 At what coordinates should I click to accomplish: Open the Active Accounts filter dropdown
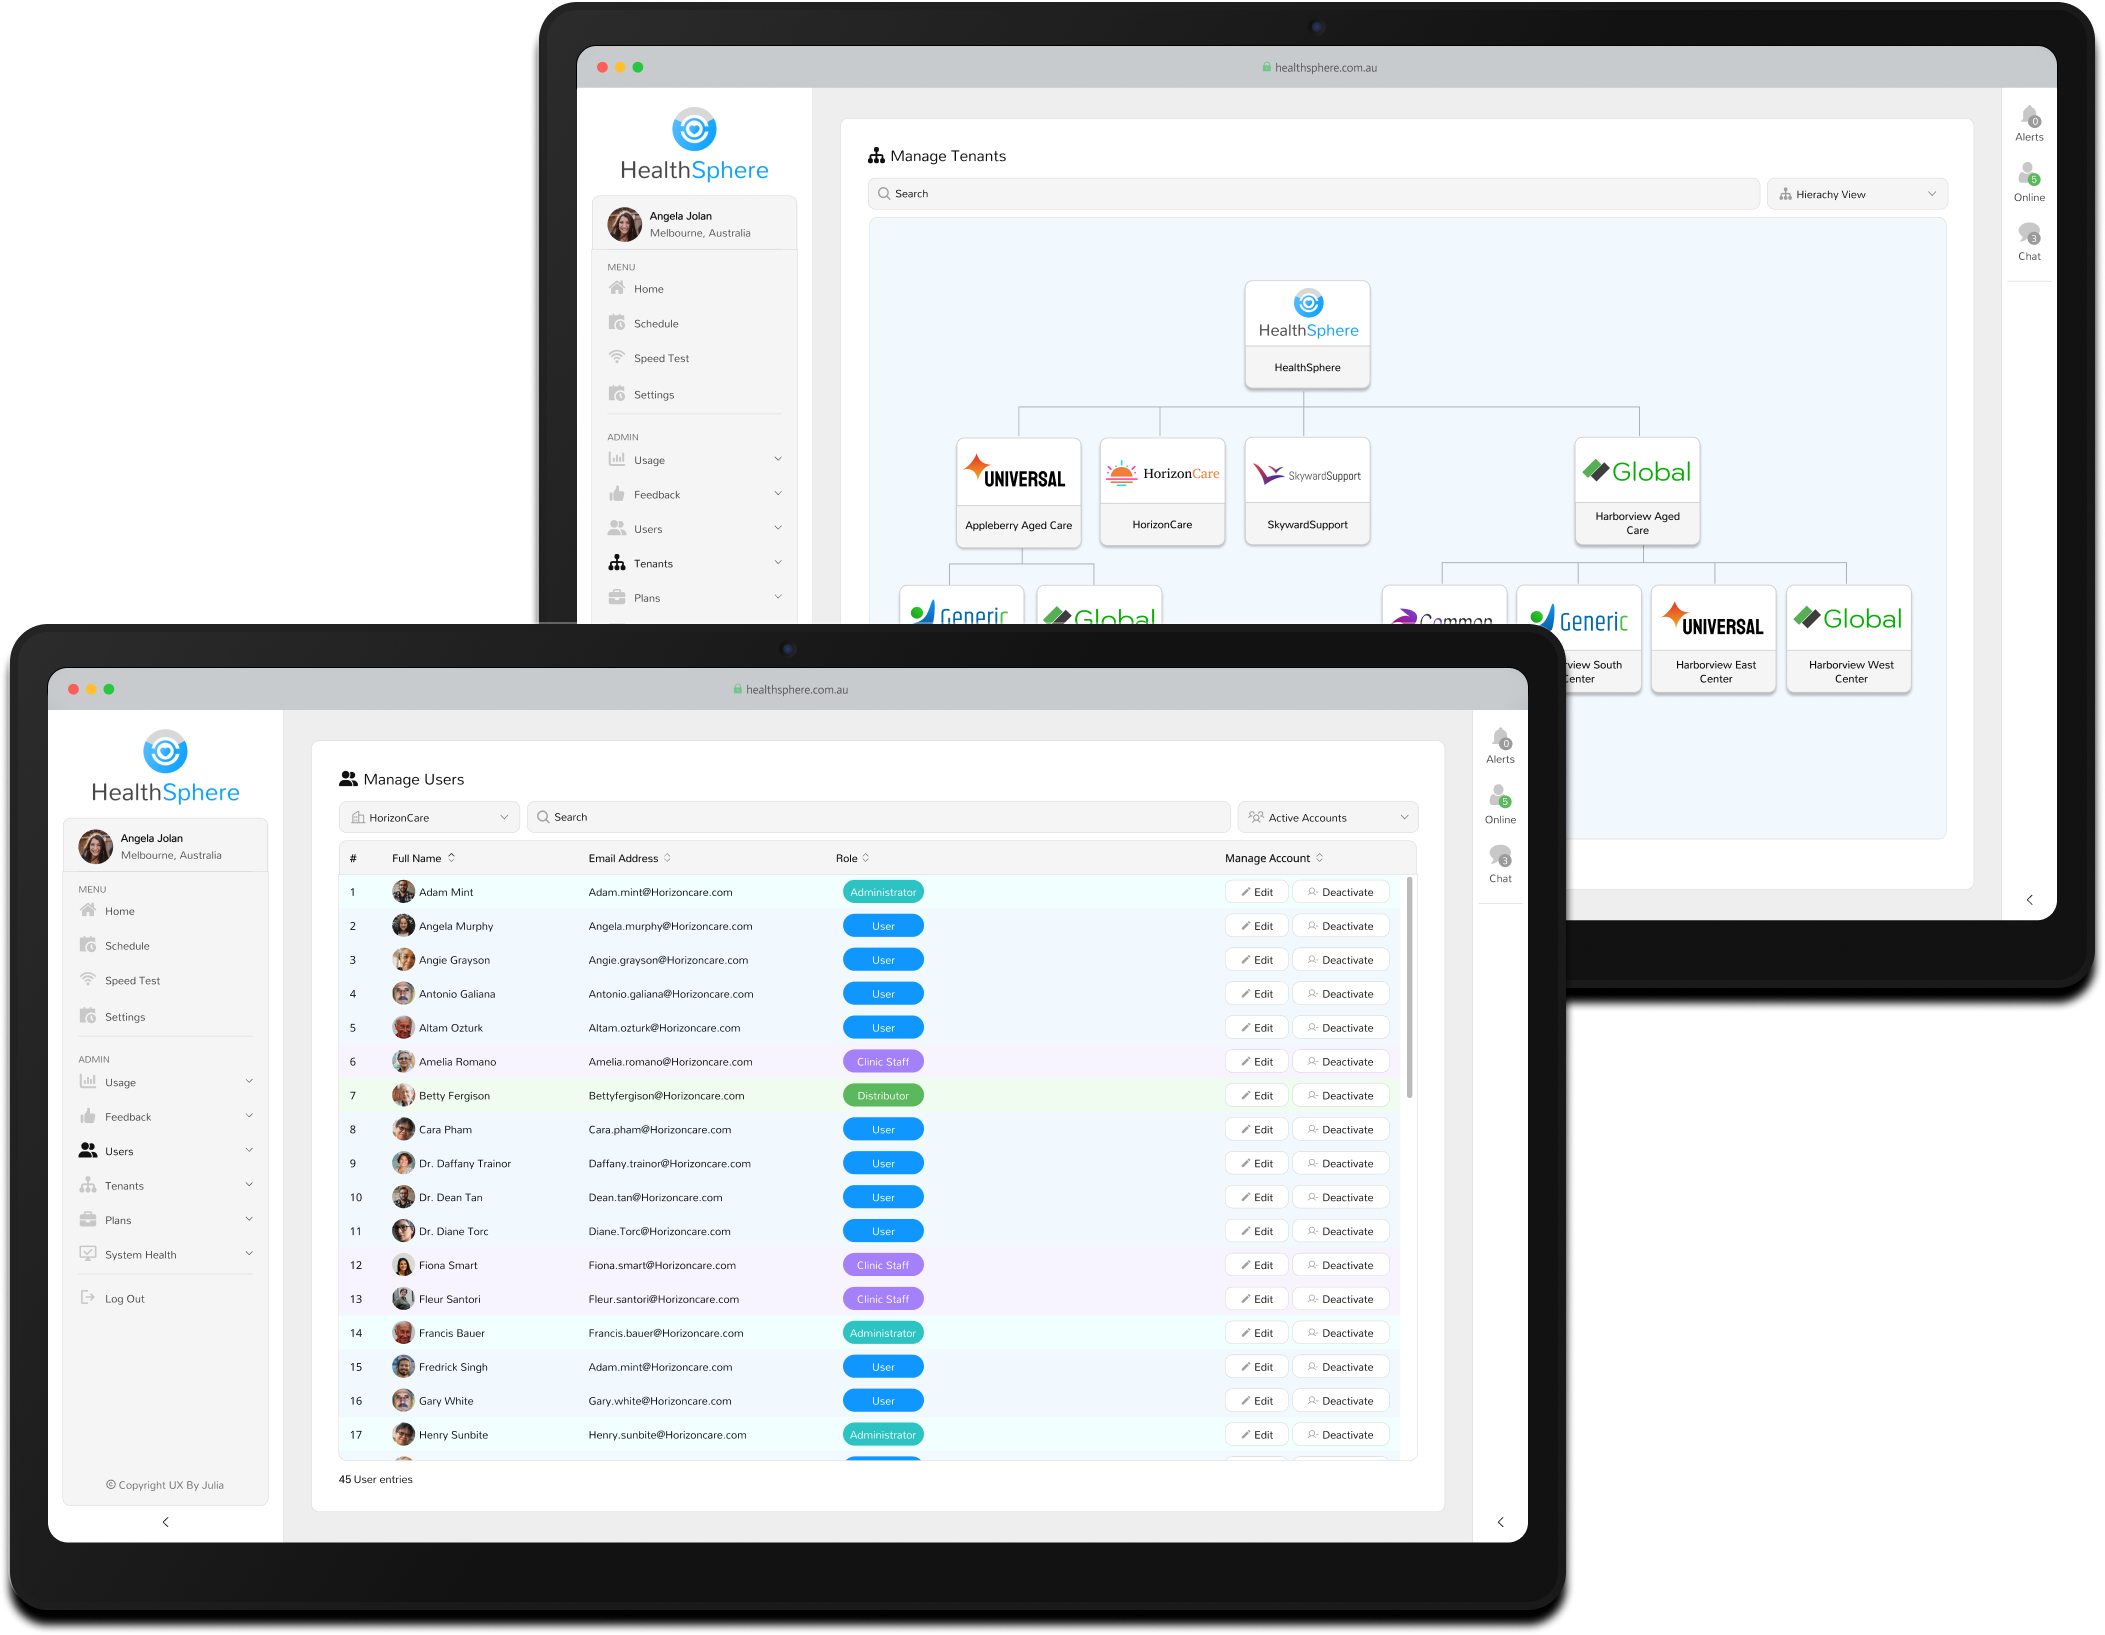click(x=1327, y=817)
